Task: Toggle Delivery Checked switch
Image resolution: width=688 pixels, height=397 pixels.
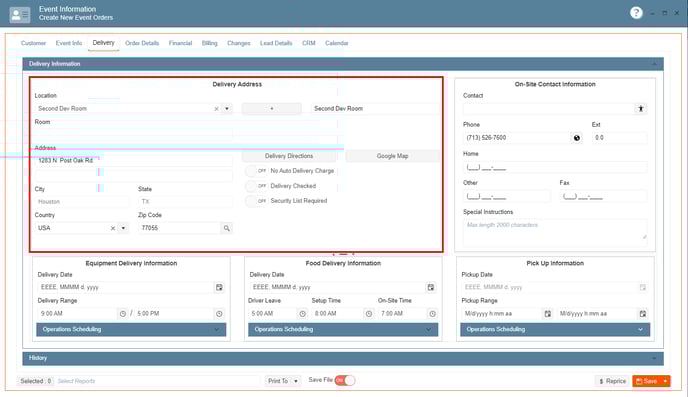Action: point(256,186)
